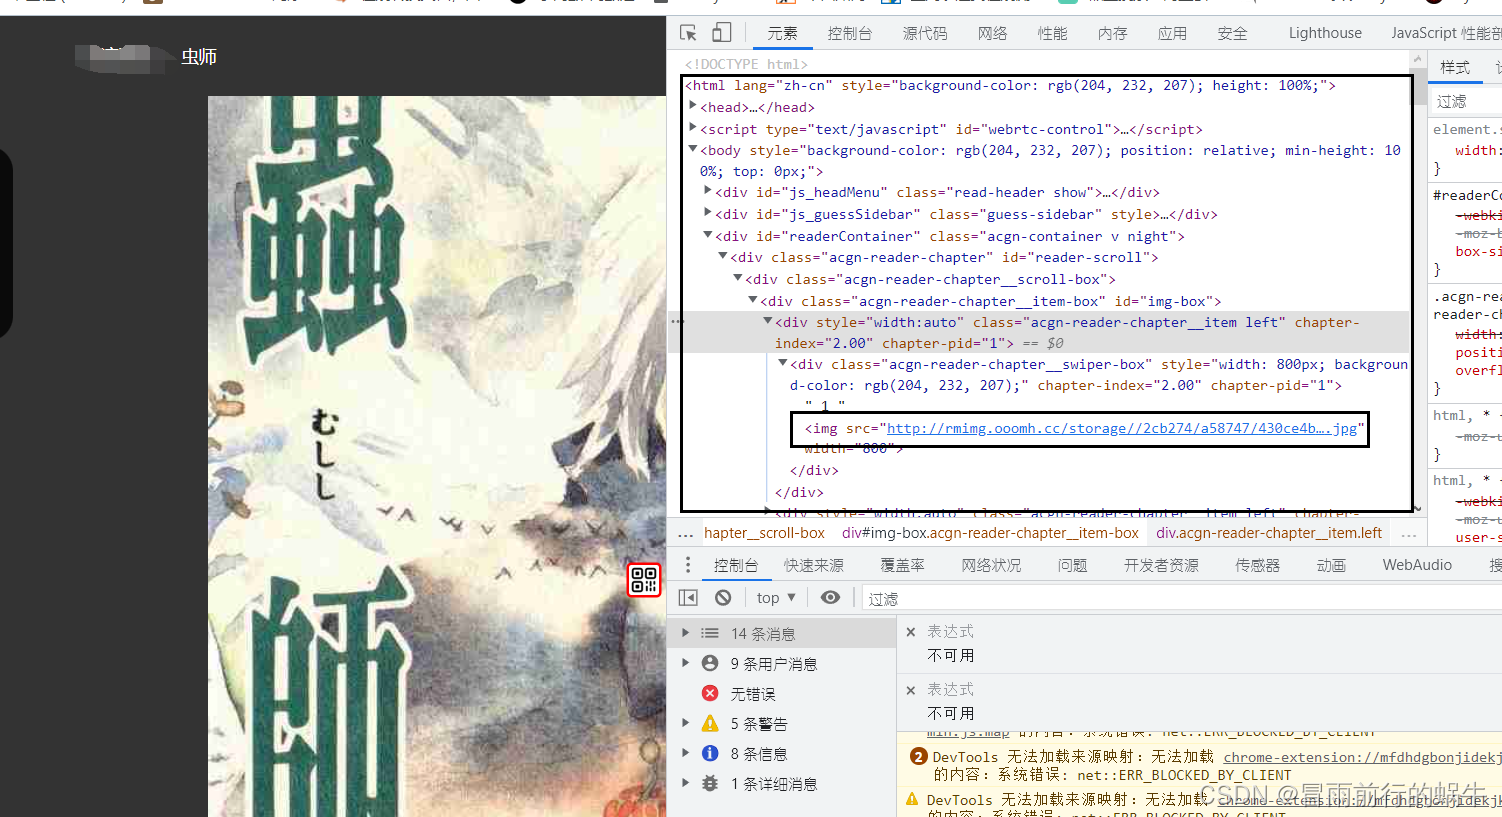Open the top context dropdown
This screenshot has height=817, width=1502.
point(776,597)
